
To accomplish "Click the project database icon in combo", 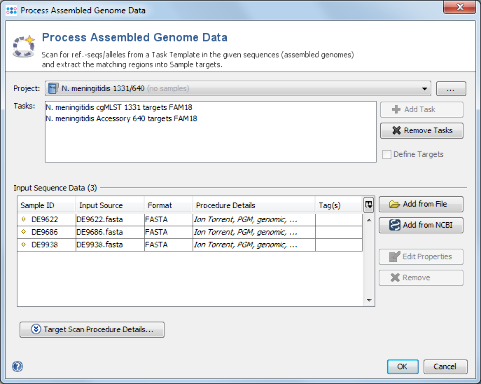I will (x=53, y=88).
